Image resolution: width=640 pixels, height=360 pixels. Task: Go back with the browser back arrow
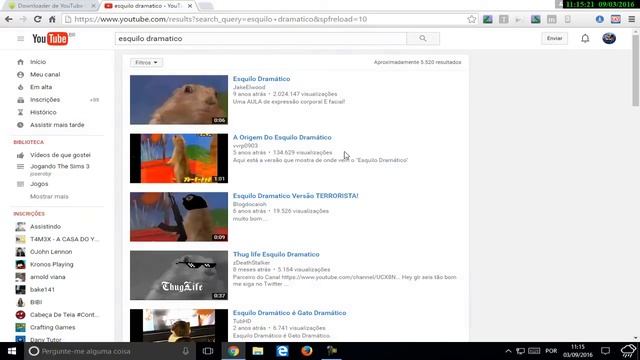point(9,19)
